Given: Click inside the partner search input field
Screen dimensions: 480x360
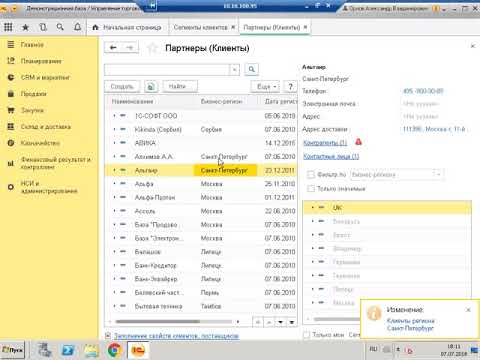Looking at the screenshot, I should pyautogui.click(x=167, y=69).
